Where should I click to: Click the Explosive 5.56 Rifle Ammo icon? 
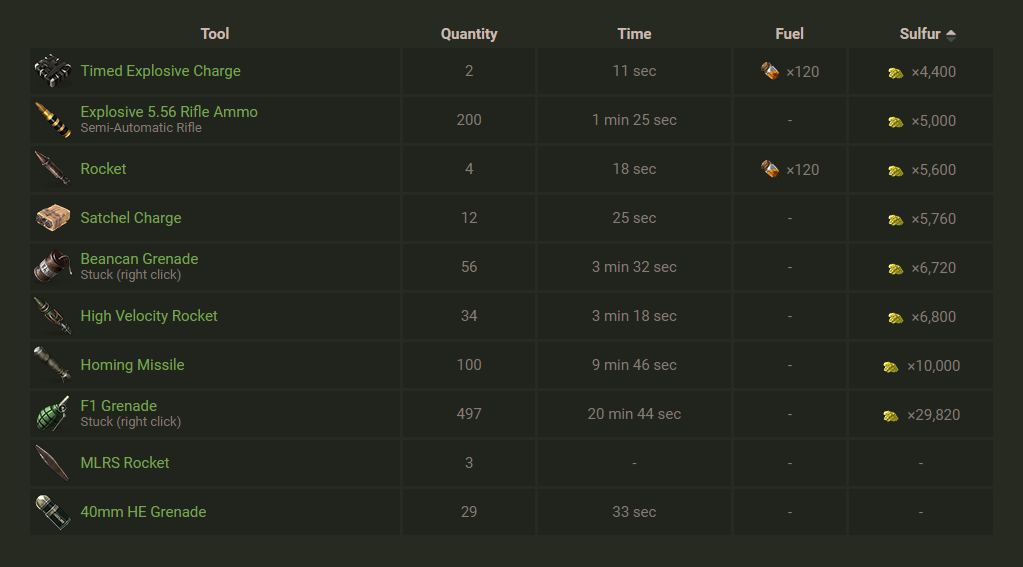[x=52, y=120]
